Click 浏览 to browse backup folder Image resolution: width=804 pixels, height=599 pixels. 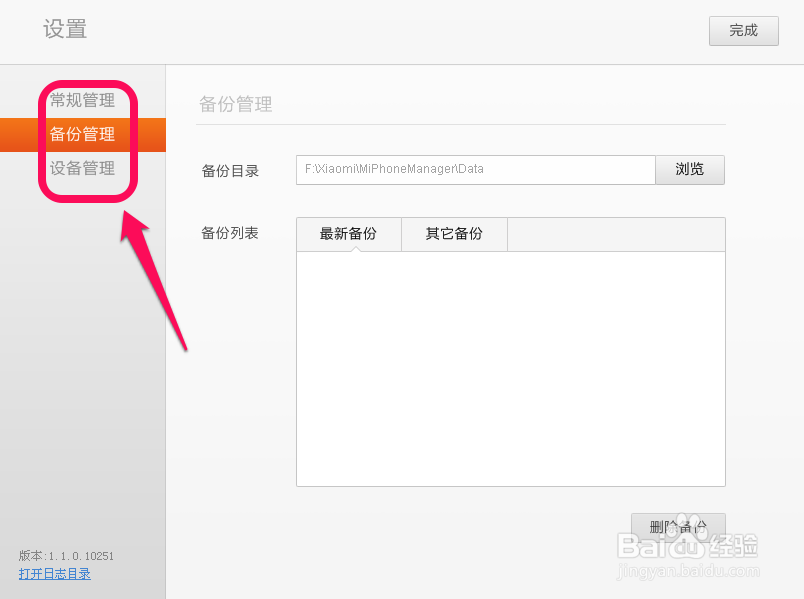click(690, 169)
